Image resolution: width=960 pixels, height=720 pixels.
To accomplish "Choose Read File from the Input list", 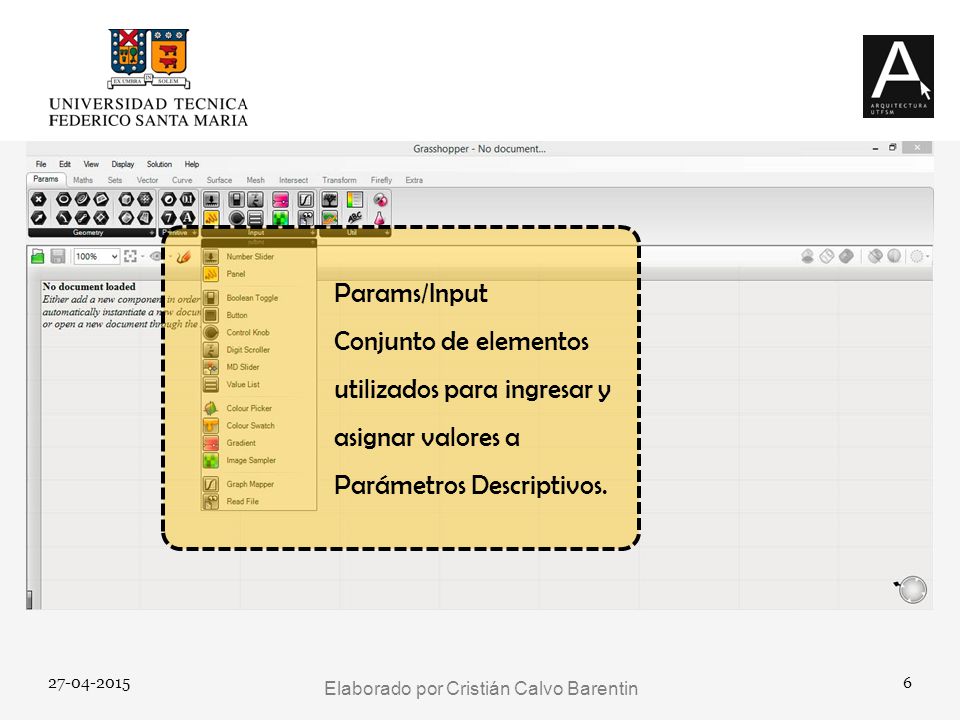I will (x=259, y=501).
